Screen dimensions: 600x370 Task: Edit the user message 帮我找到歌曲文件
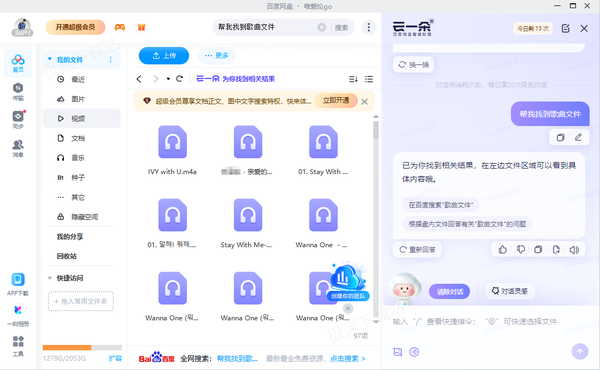click(578, 137)
